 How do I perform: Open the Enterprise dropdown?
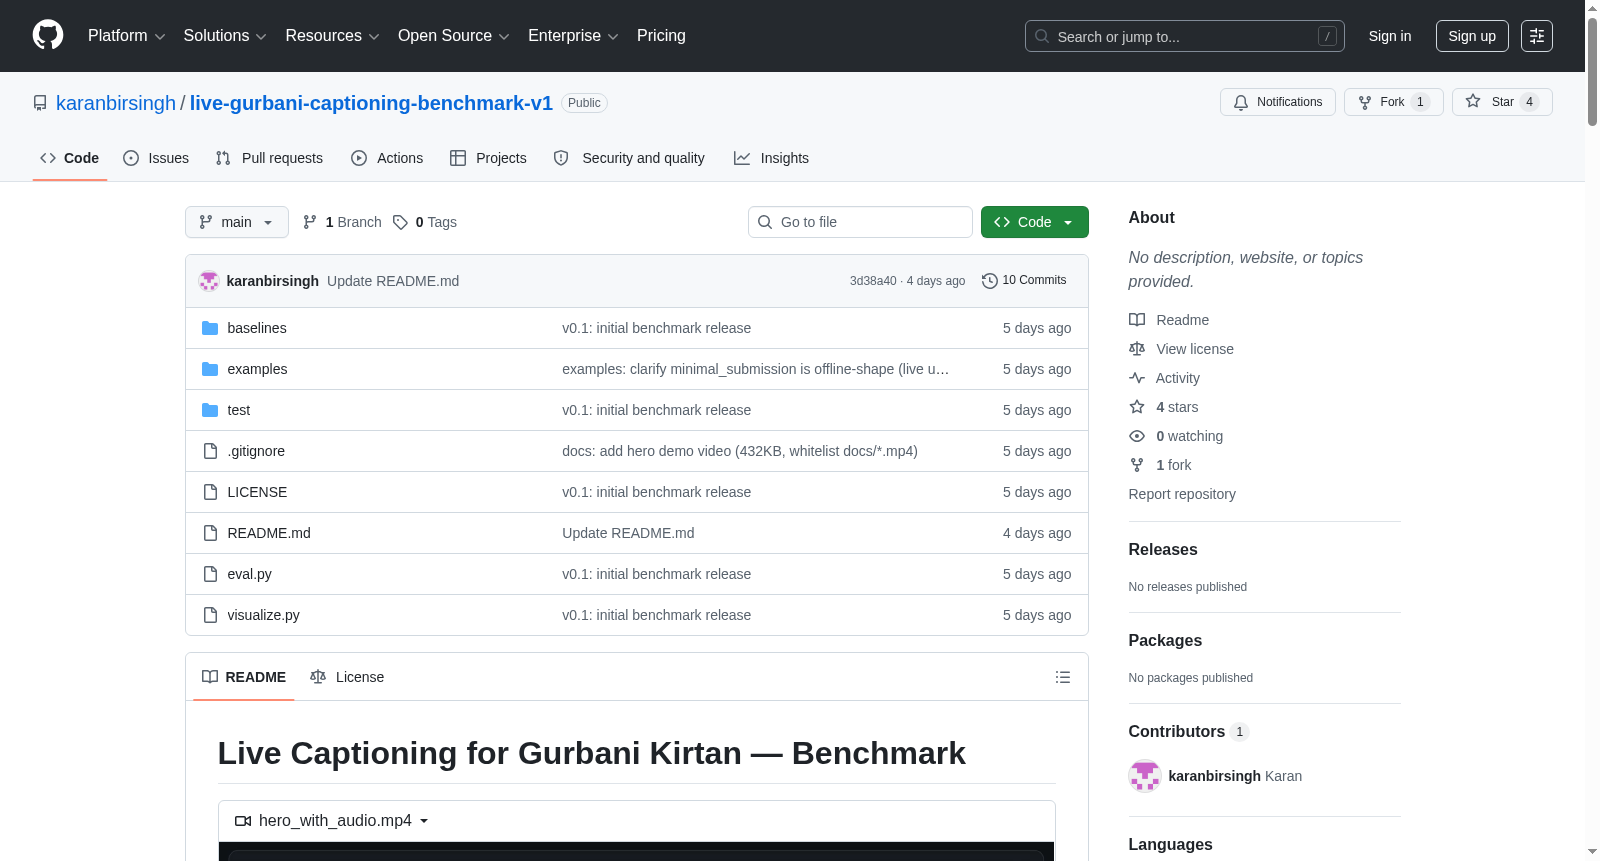pos(573,36)
